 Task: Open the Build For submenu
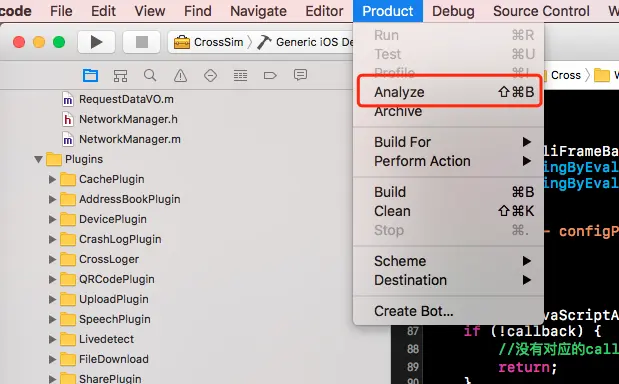(448, 142)
